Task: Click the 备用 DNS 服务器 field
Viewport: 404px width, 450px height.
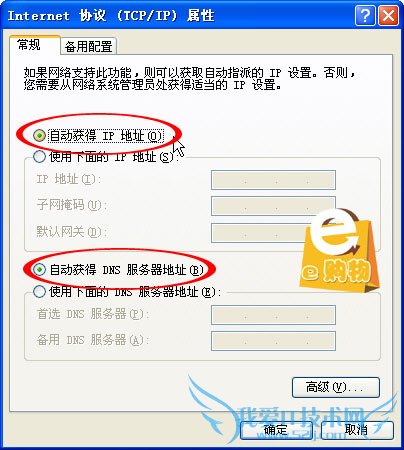Action: [273, 341]
